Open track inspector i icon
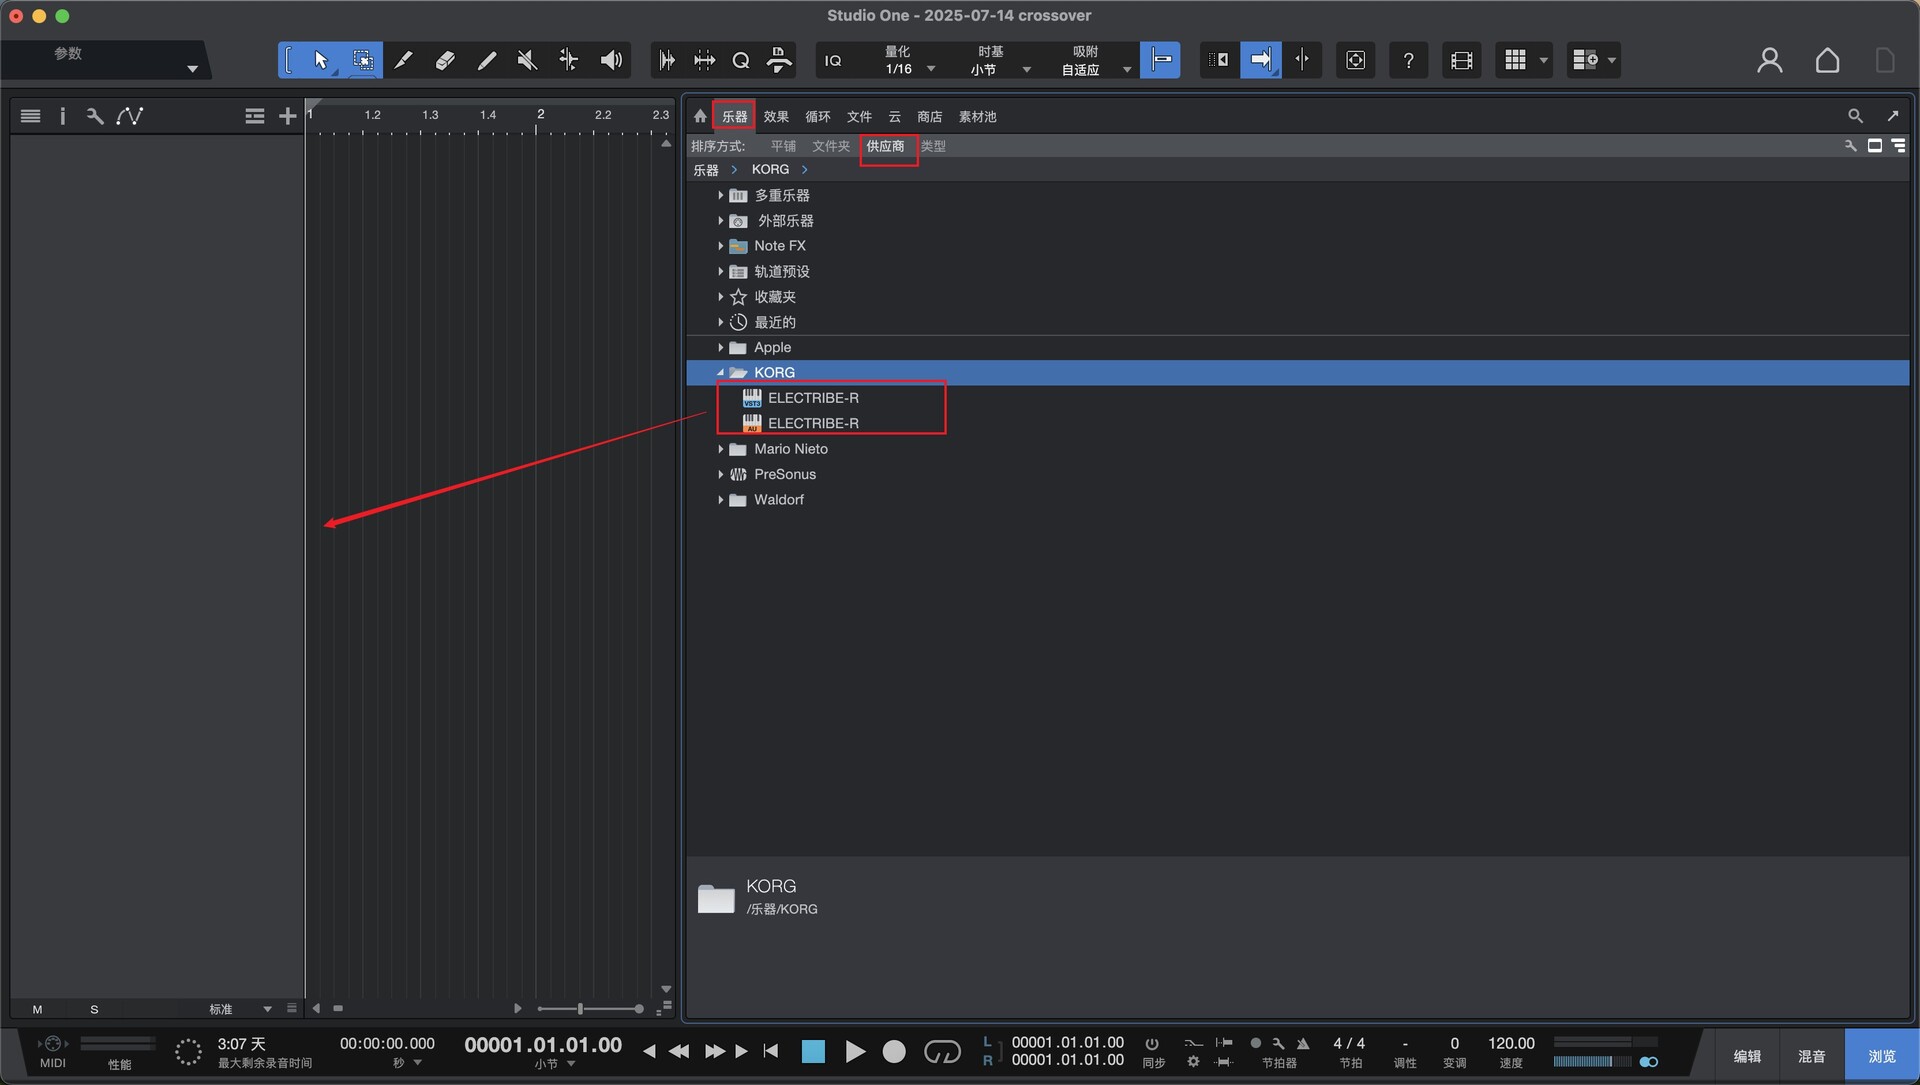The width and height of the screenshot is (1920, 1085). (x=62, y=116)
